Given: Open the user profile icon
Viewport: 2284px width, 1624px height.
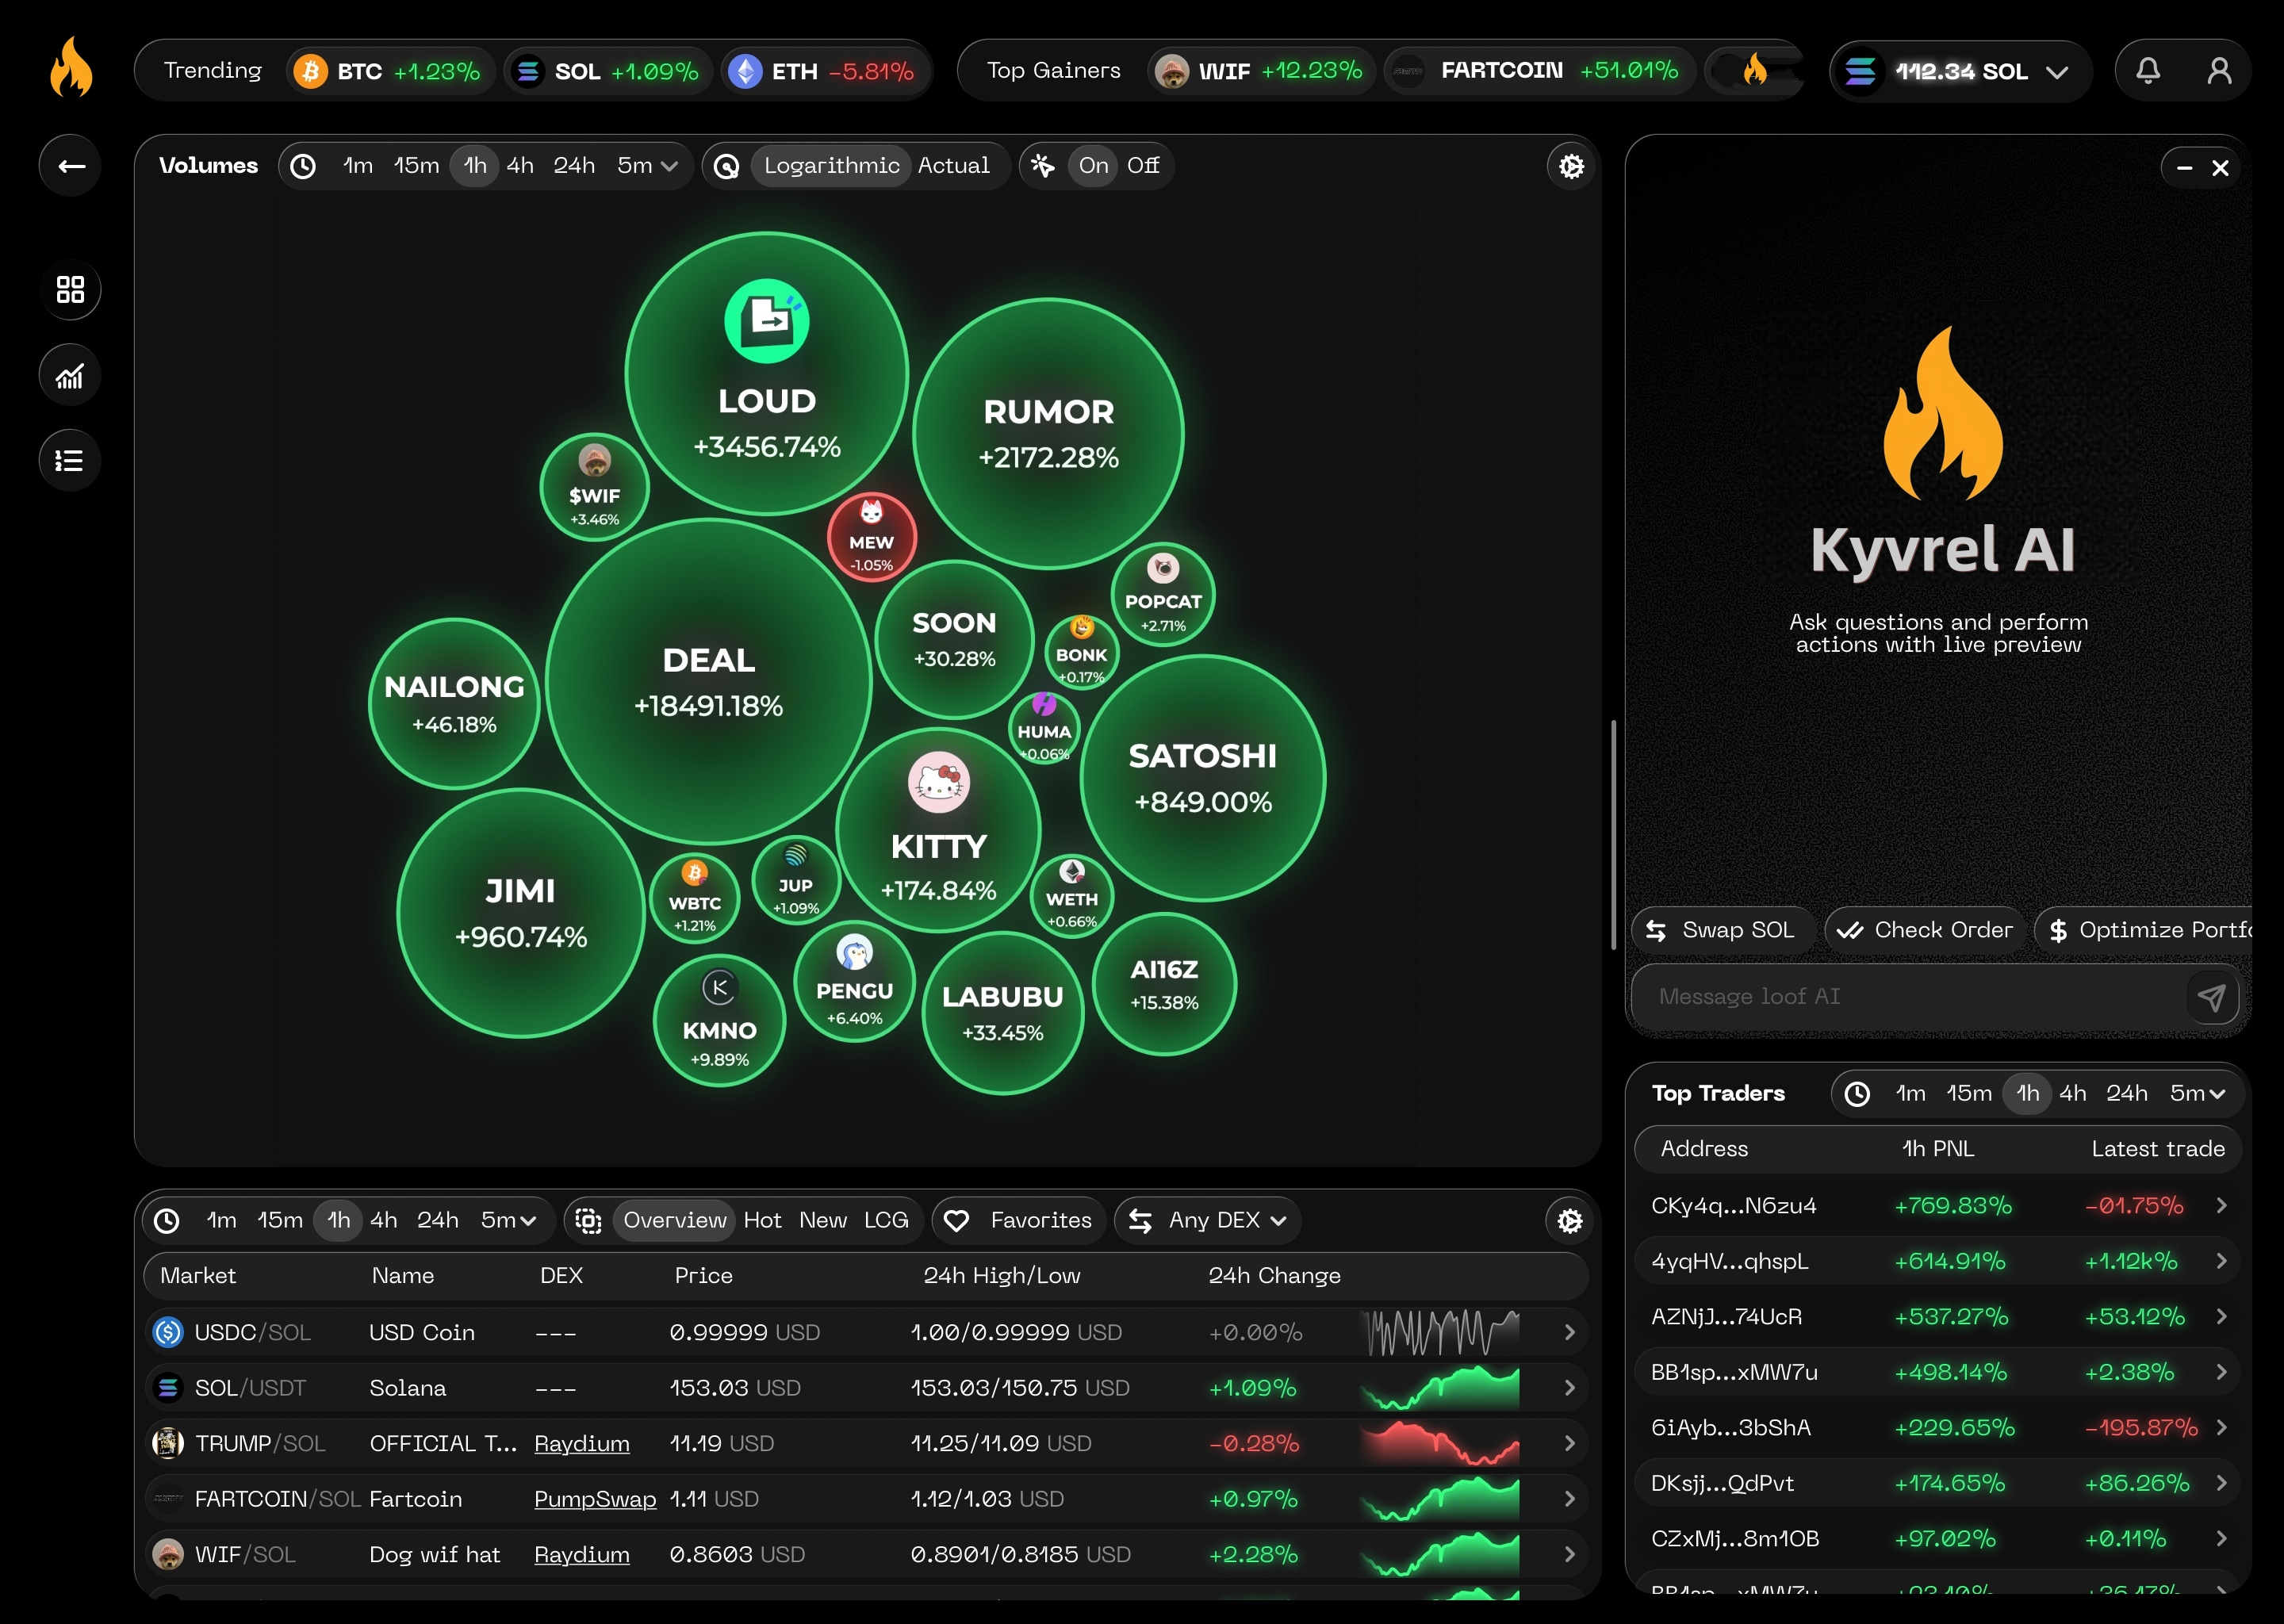Looking at the screenshot, I should 2219,70.
